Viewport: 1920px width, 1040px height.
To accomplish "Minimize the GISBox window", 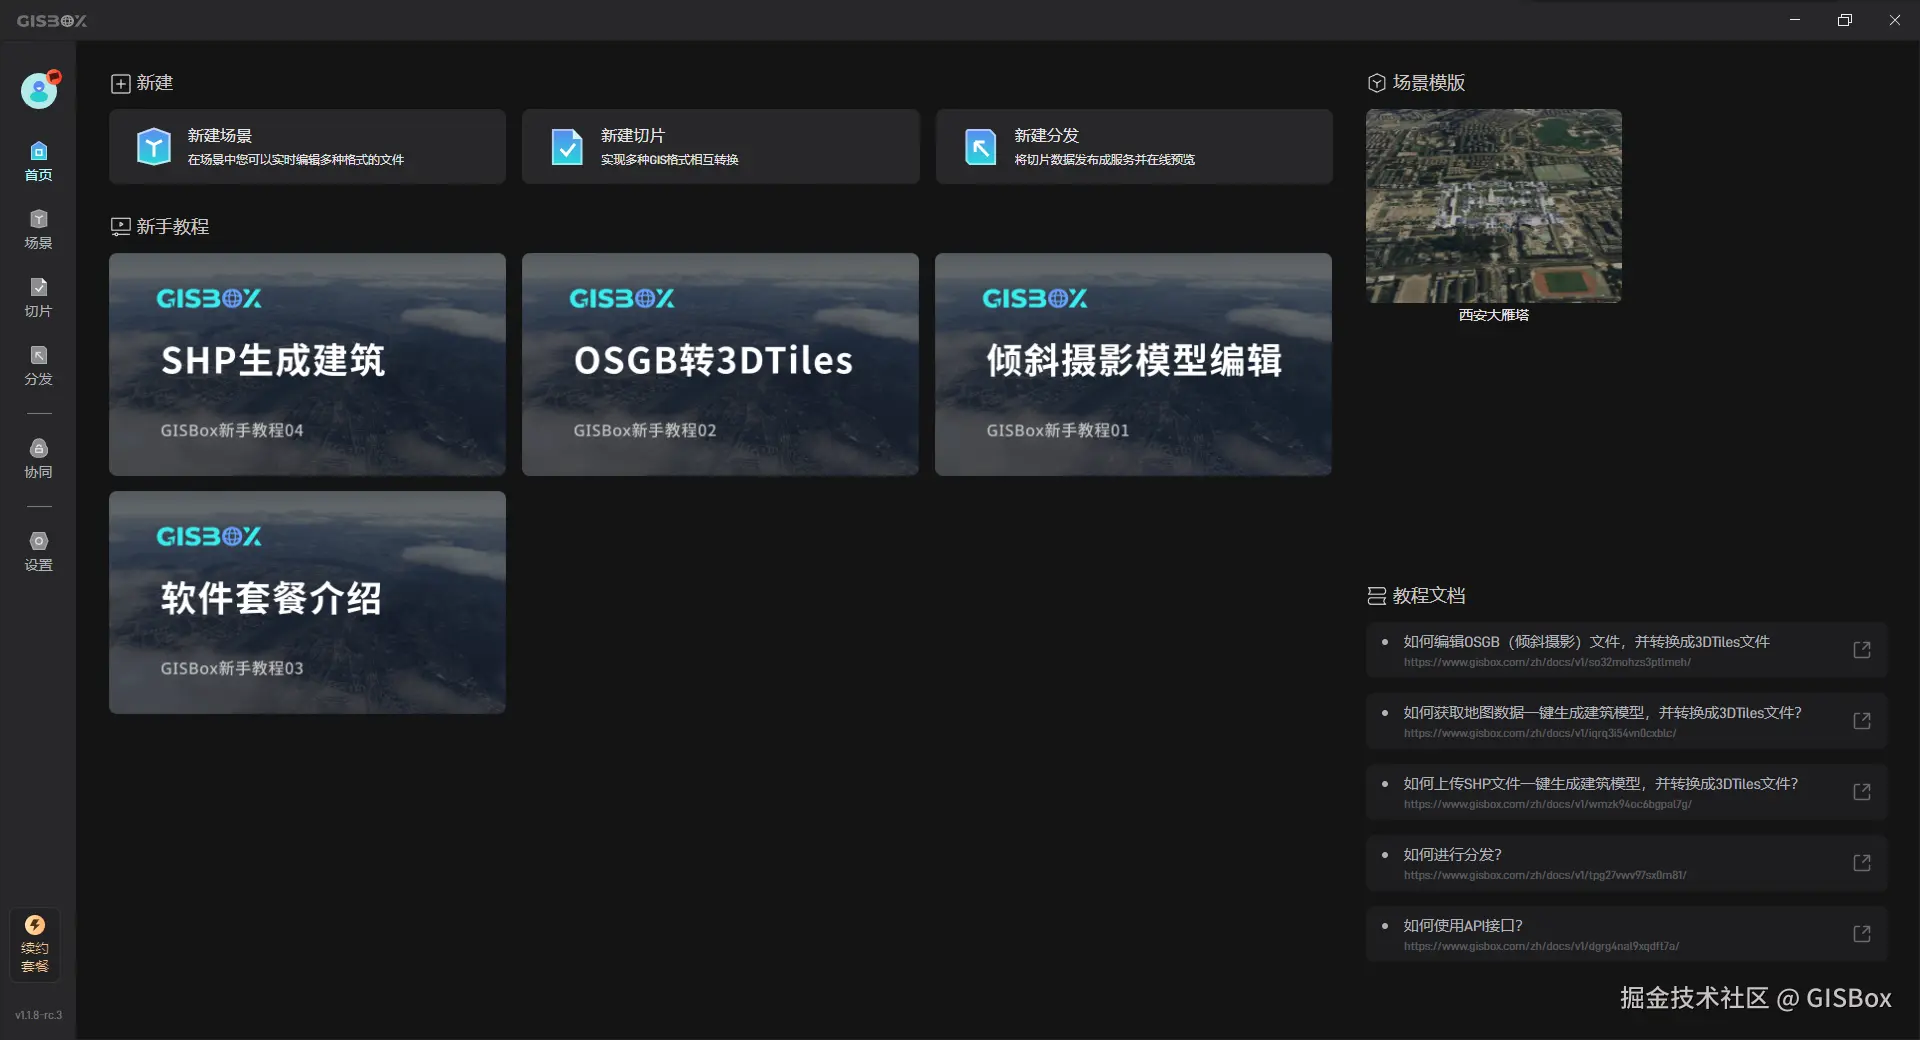I will pos(1795,20).
